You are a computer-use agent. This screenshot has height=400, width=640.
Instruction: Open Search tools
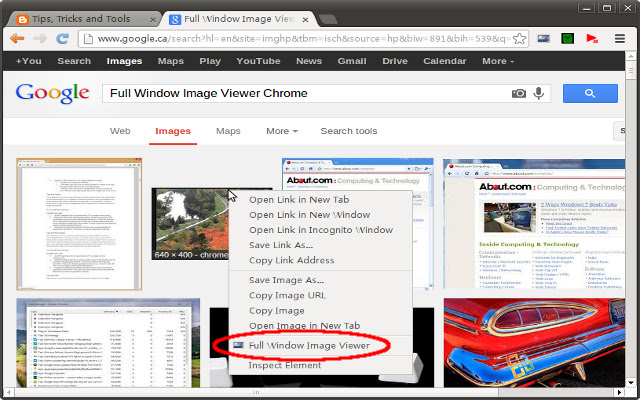349,131
